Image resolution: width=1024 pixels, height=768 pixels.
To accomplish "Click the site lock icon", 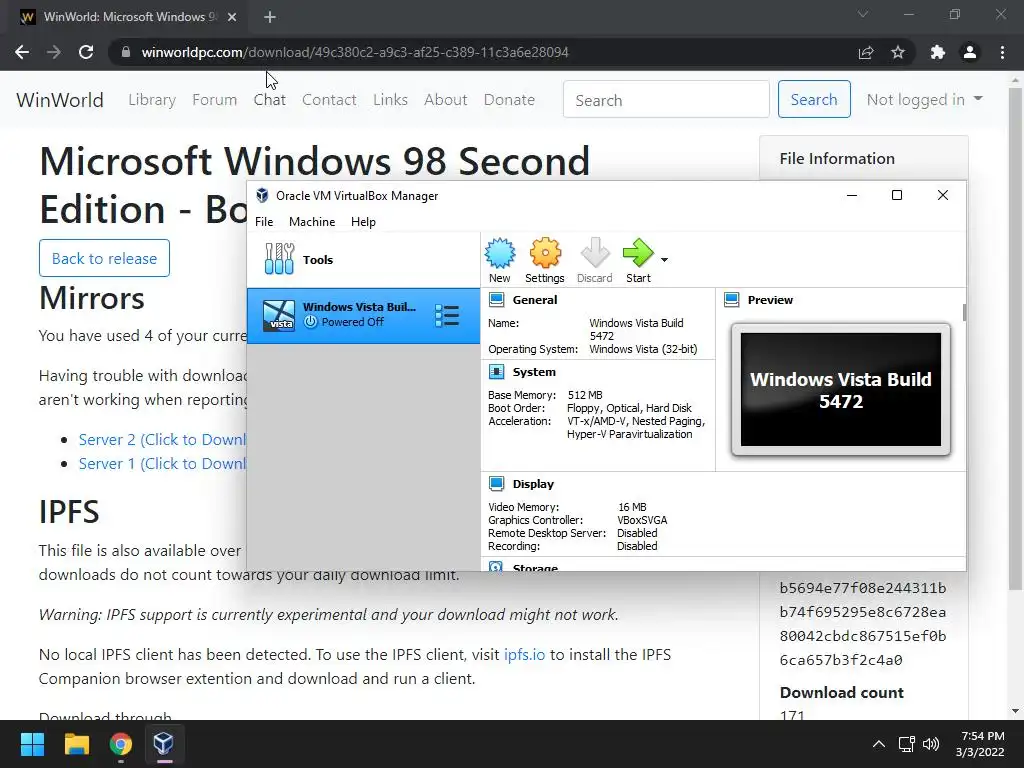I will pyautogui.click(x=125, y=52).
